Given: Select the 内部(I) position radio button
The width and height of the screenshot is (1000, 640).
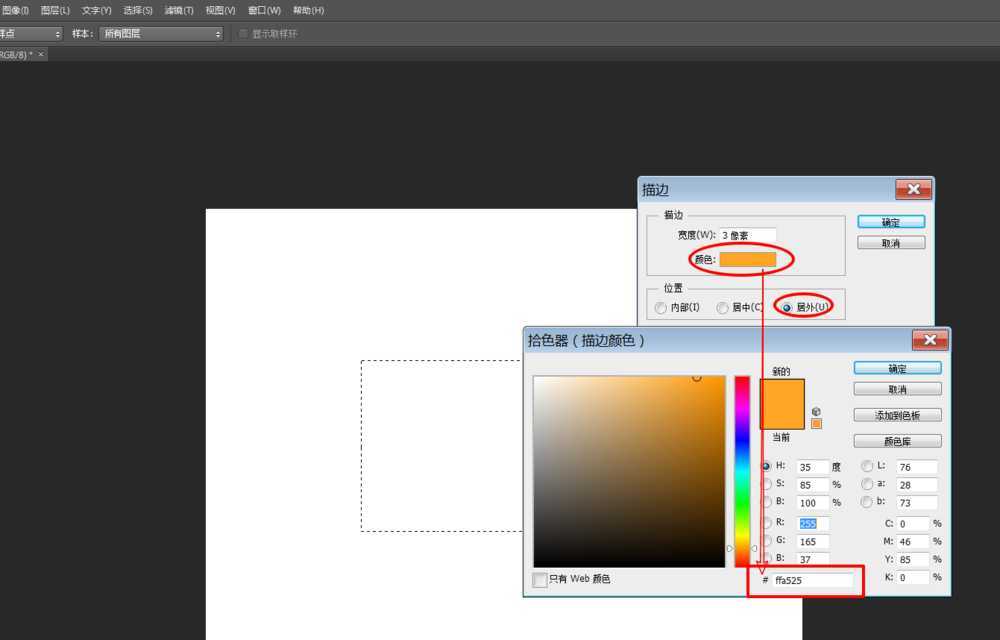Looking at the screenshot, I should coord(660,308).
